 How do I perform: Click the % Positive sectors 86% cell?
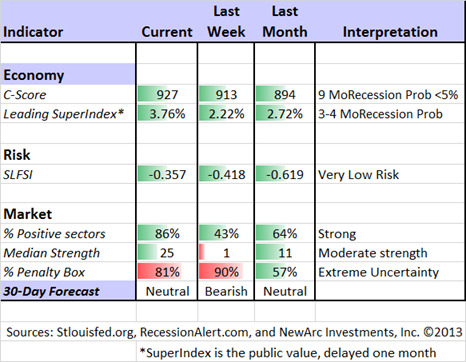(x=167, y=233)
